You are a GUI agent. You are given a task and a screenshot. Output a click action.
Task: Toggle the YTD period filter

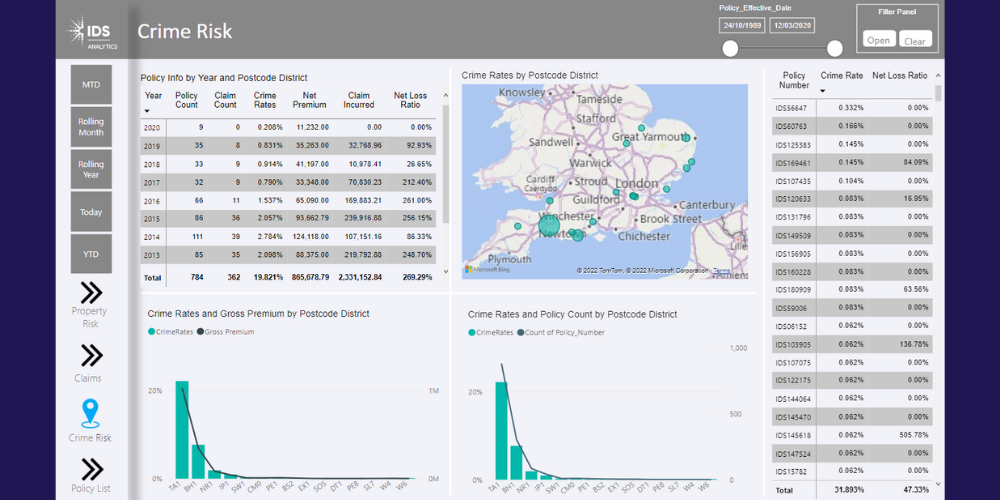click(x=91, y=254)
